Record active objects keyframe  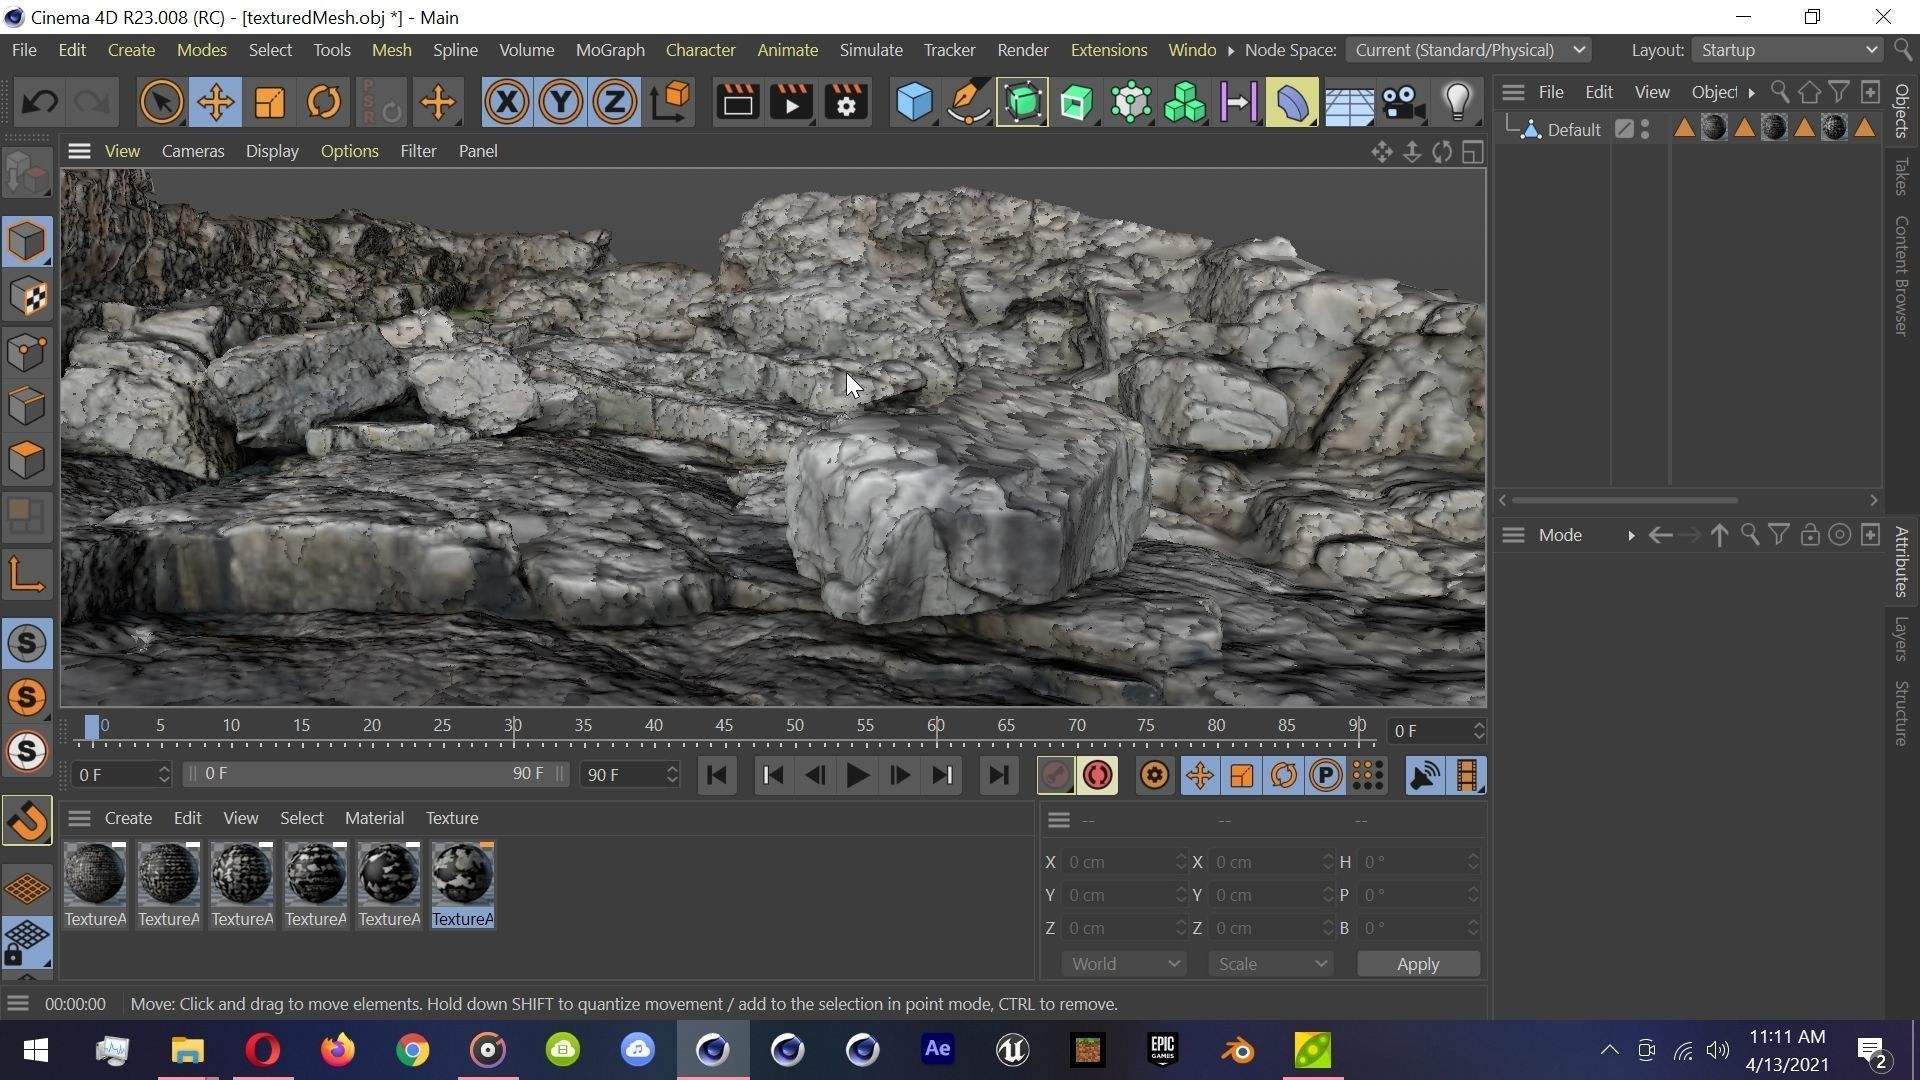1055,776
